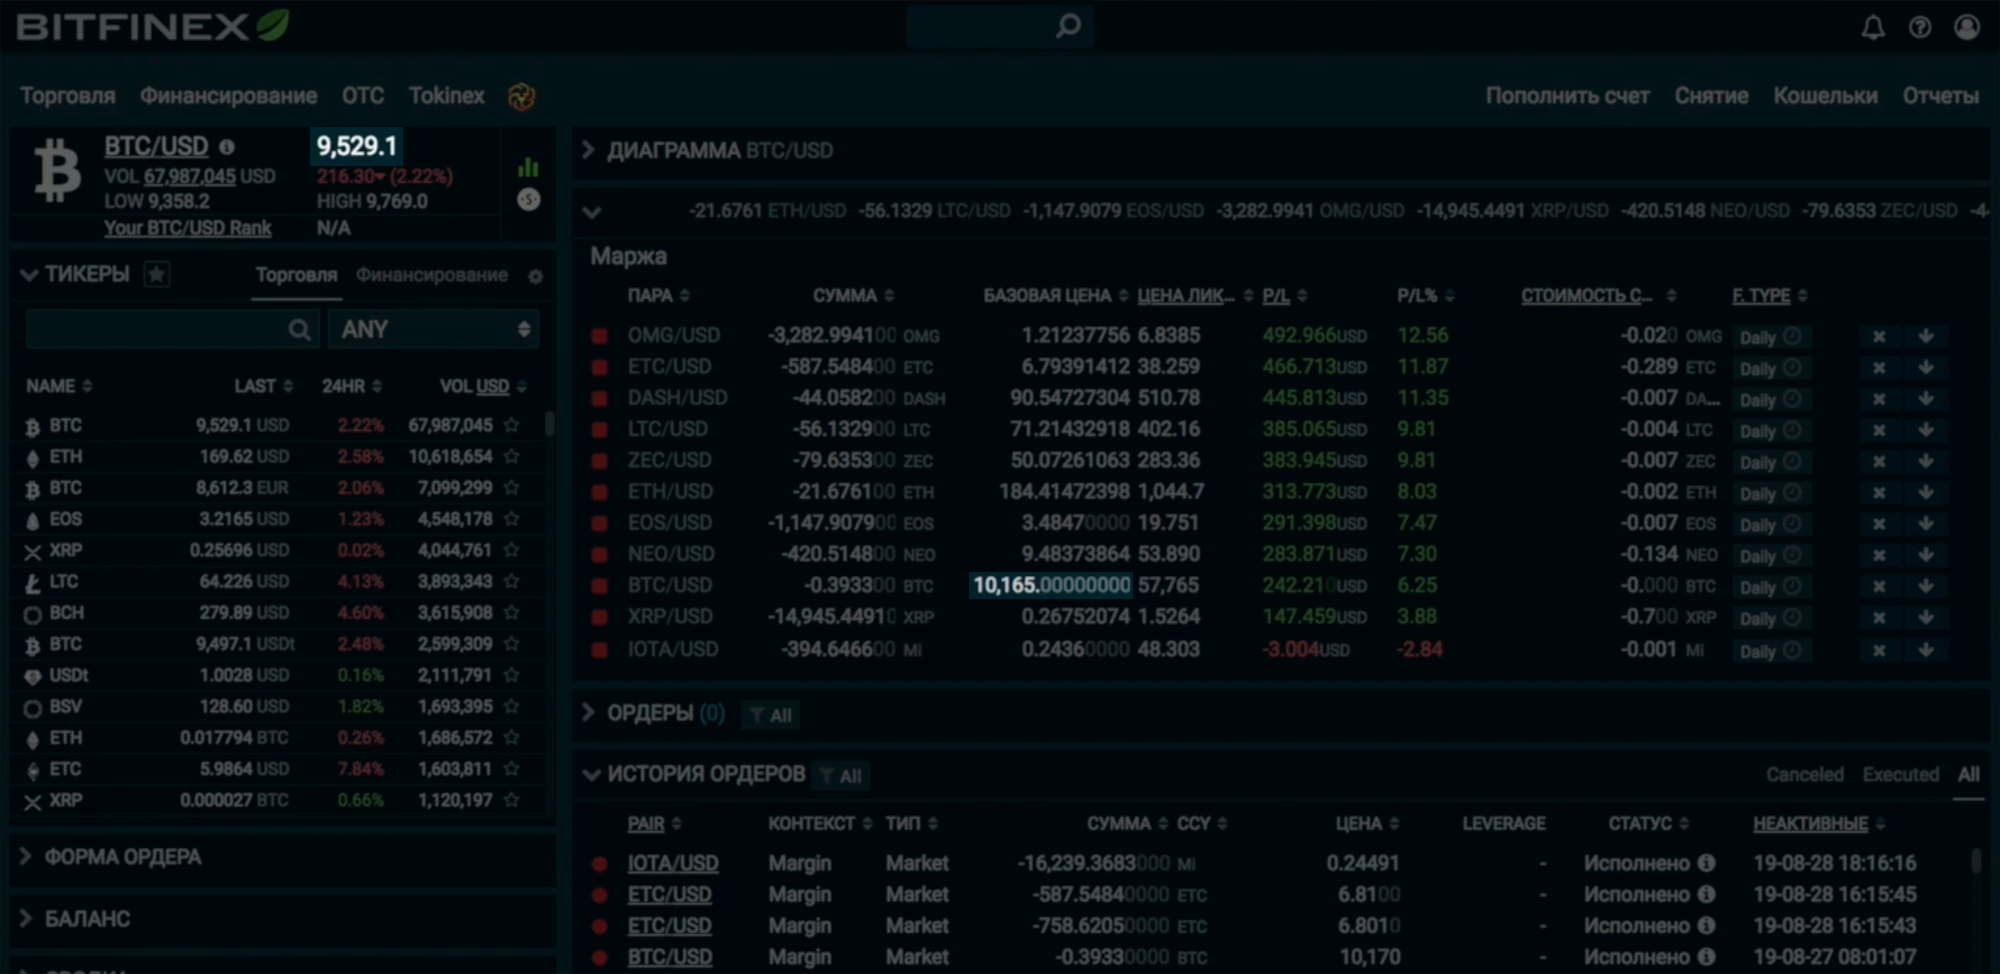Click the Daily clock icon on EOS/USD row

(1793, 523)
